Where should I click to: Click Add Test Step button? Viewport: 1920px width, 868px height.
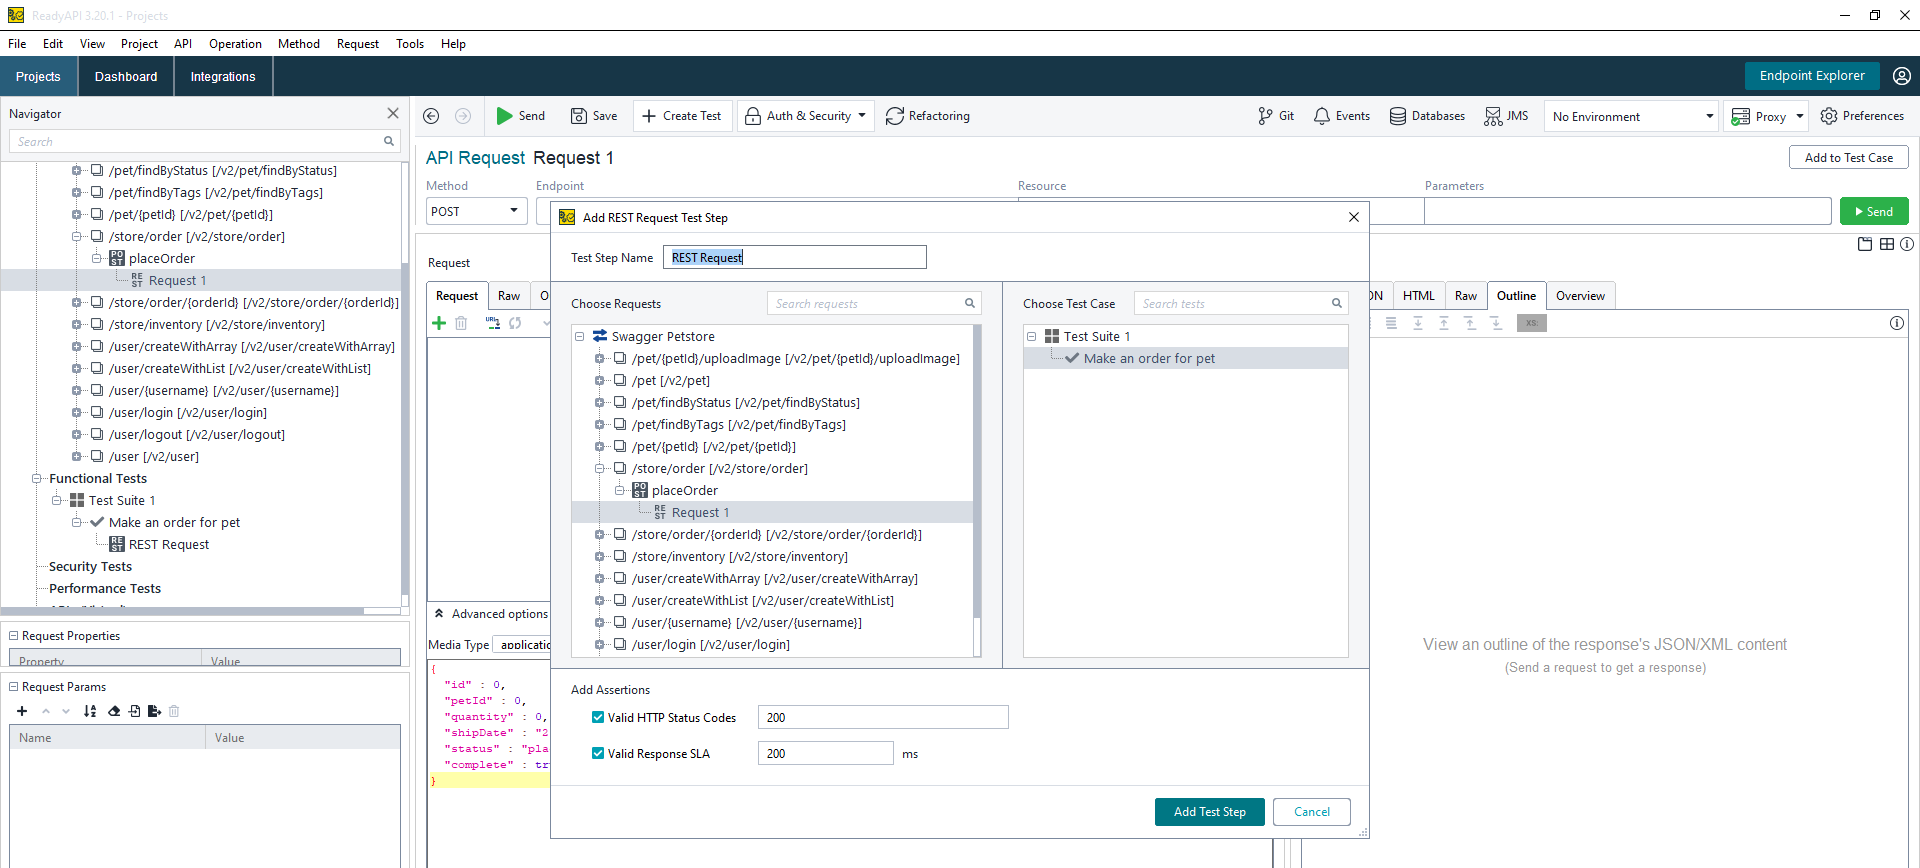point(1209,812)
